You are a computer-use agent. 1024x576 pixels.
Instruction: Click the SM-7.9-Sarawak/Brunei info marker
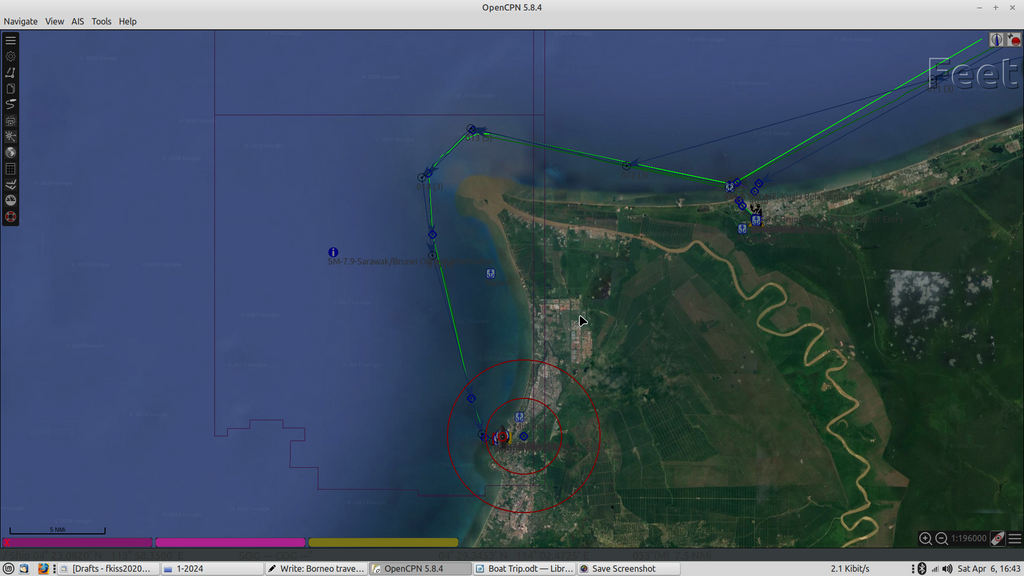pyautogui.click(x=333, y=252)
